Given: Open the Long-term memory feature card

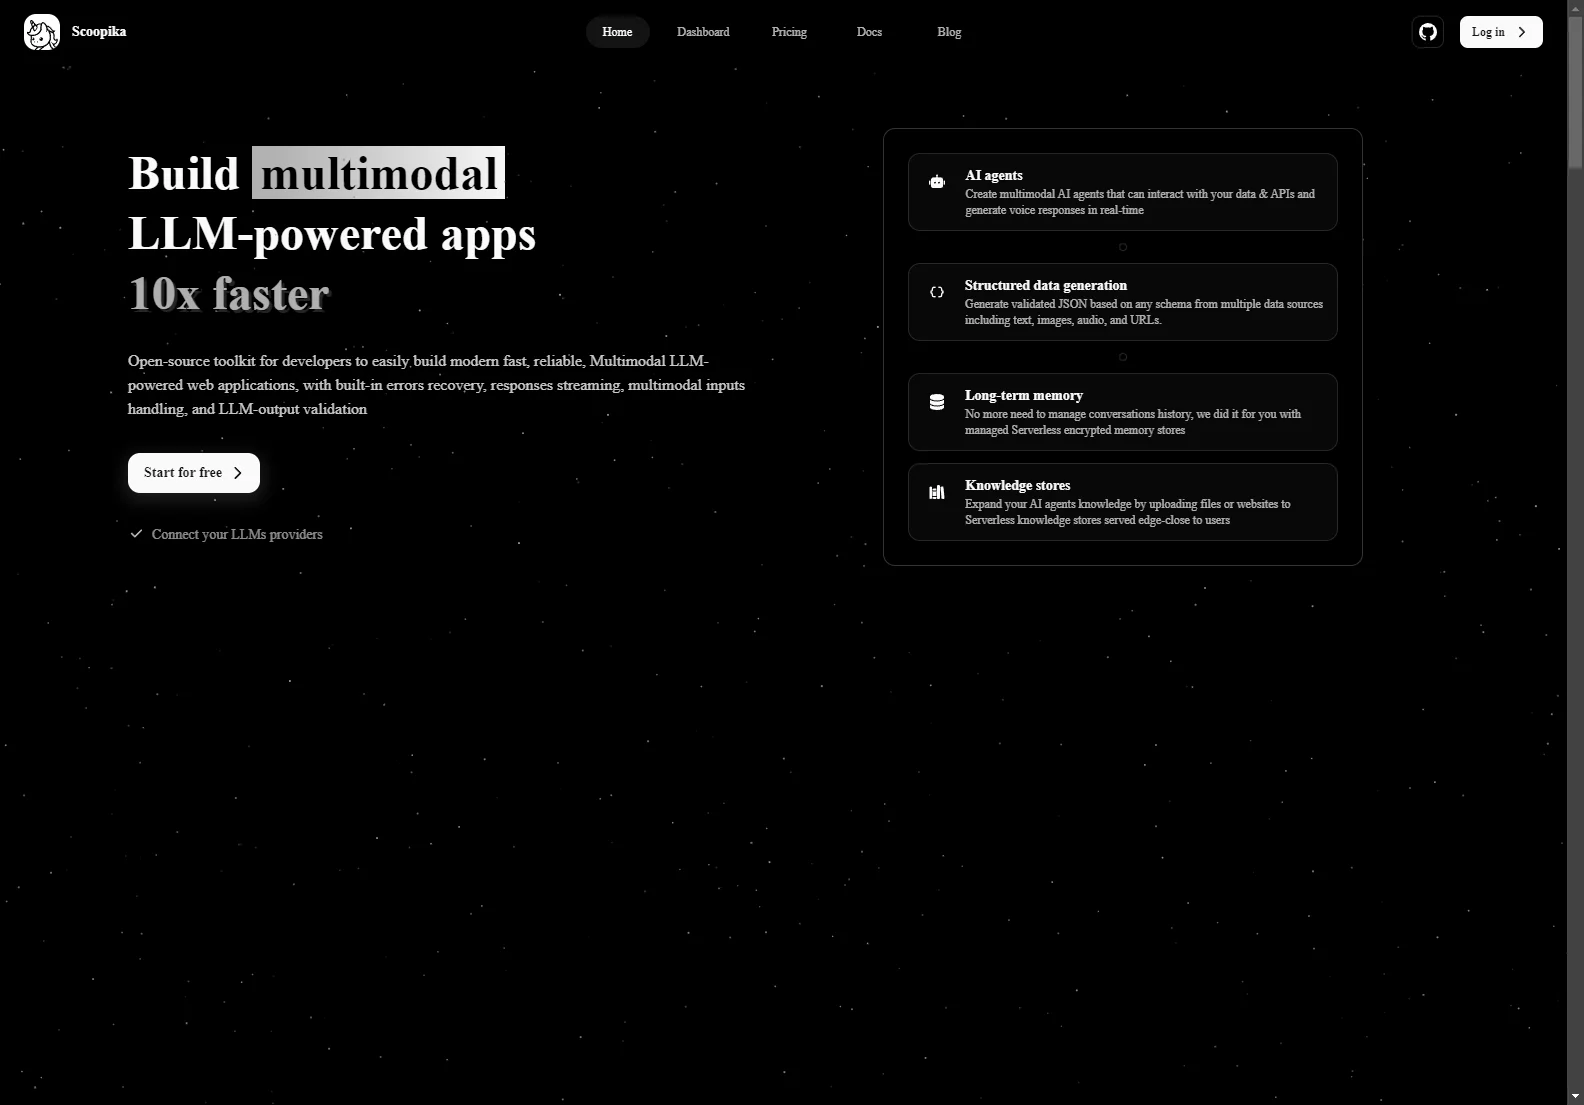Looking at the screenshot, I should pyautogui.click(x=1122, y=412).
